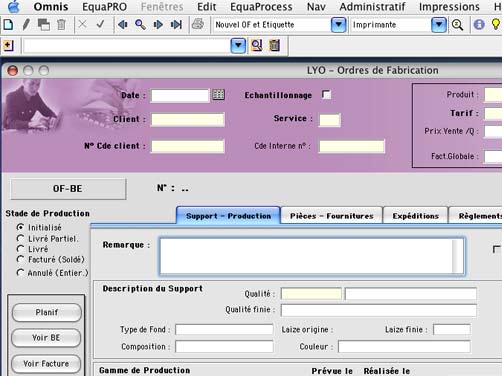Image resolution: width=502 pixels, height=376 pixels.
Task: Close the Ordres de Fabrication window
Action: 13,70
